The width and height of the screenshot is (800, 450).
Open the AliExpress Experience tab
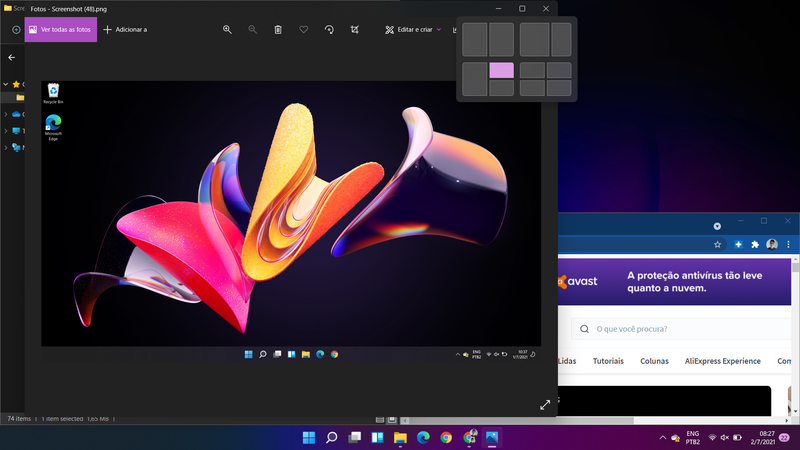[x=722, y=361]
